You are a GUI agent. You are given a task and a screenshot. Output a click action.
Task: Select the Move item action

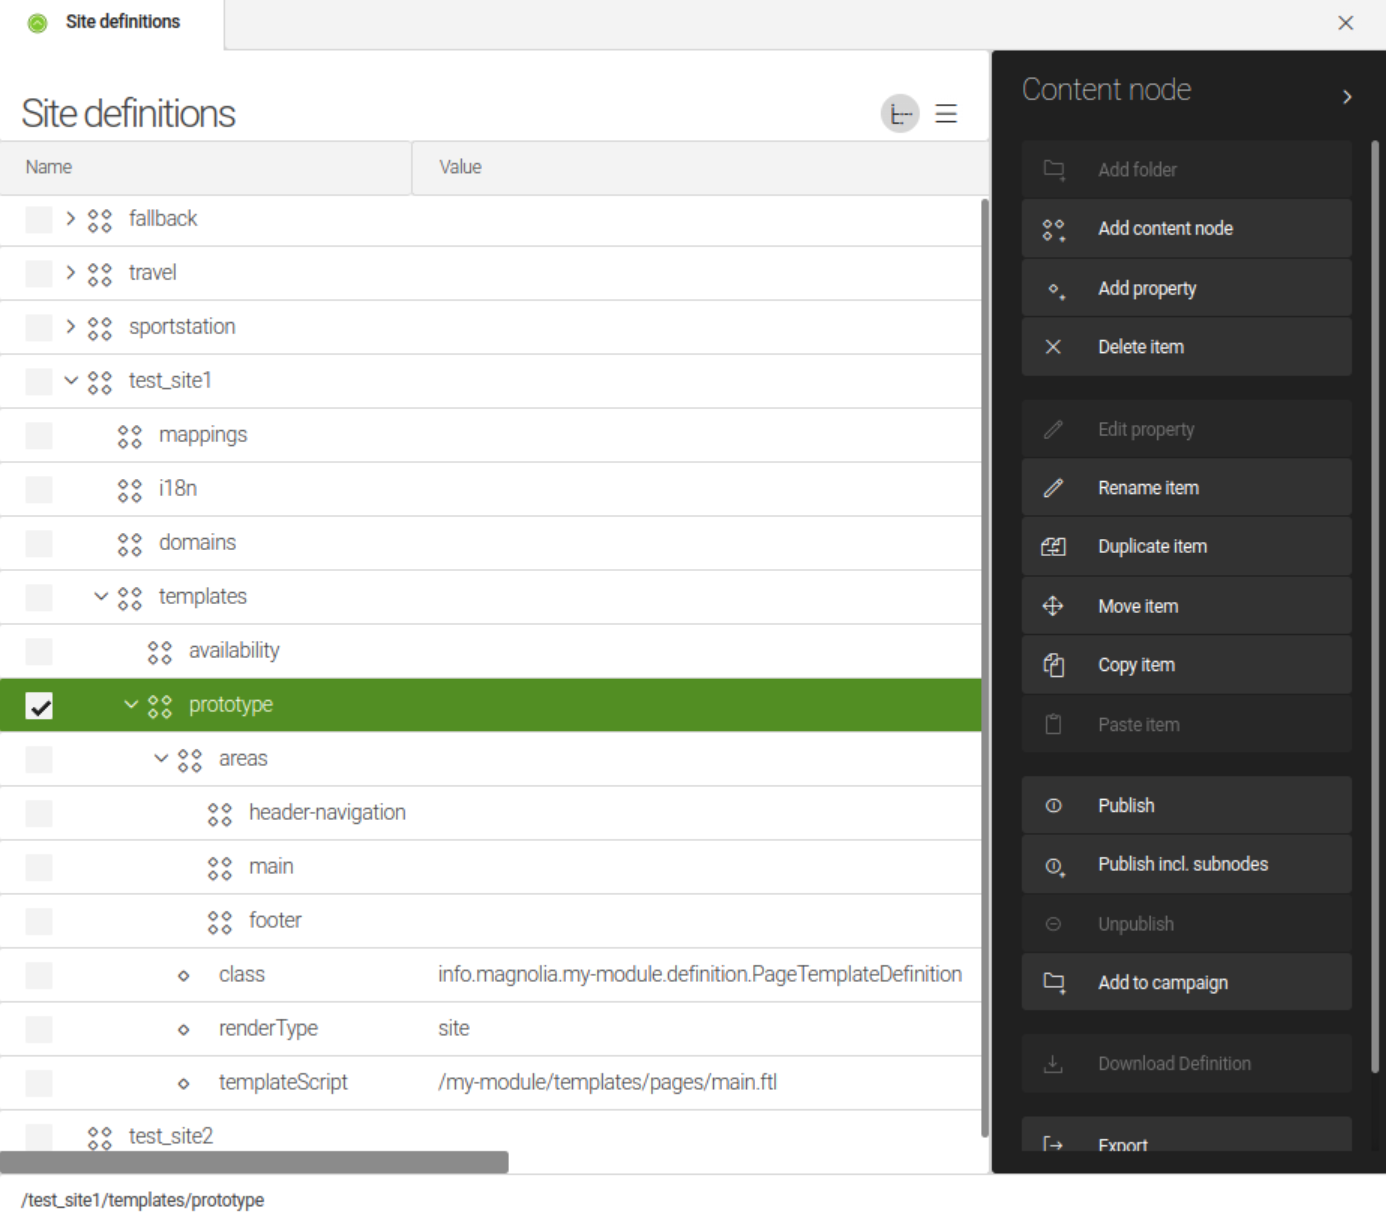click(1138, 605)
